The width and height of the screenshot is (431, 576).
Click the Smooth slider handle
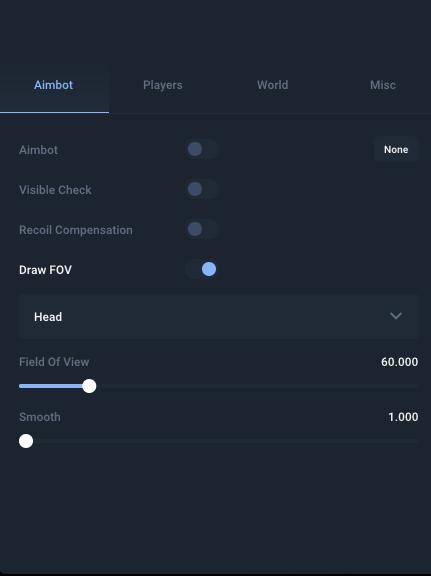tap(26, 441)
